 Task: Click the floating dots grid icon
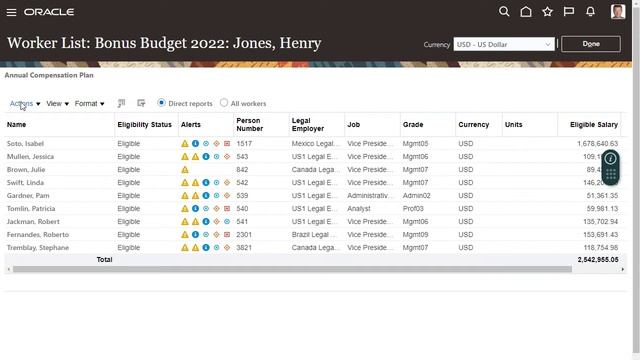611,174
